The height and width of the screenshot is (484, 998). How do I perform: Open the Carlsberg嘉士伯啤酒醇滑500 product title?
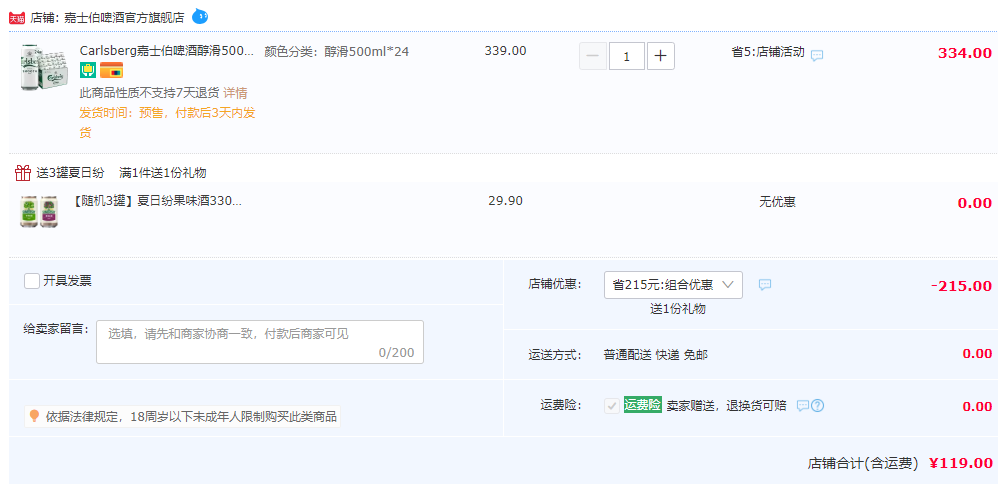point(167,51)
